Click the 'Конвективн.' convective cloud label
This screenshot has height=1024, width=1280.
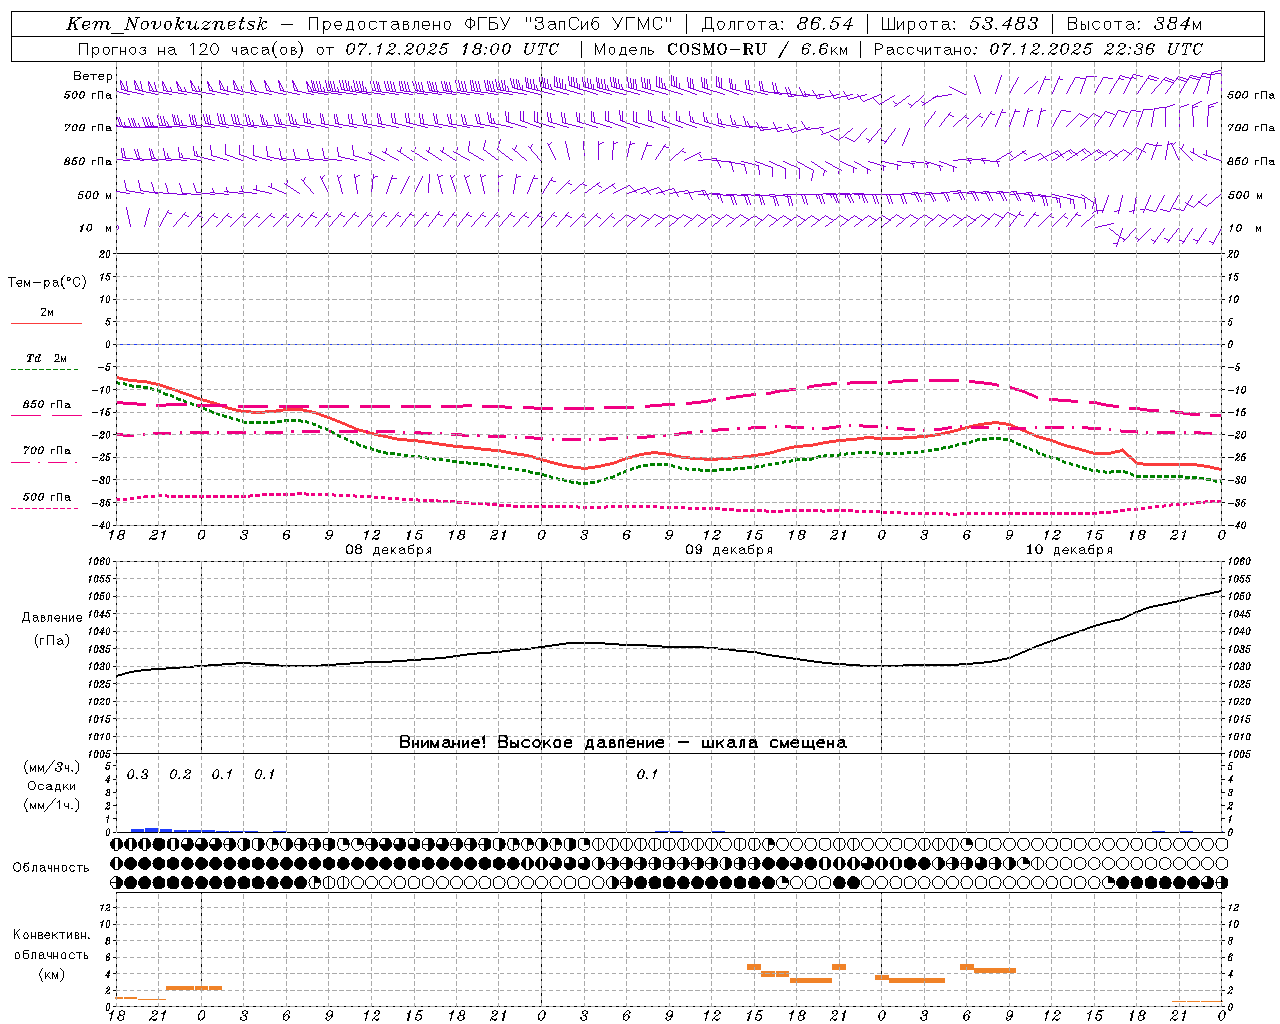[x=51, y=935]
